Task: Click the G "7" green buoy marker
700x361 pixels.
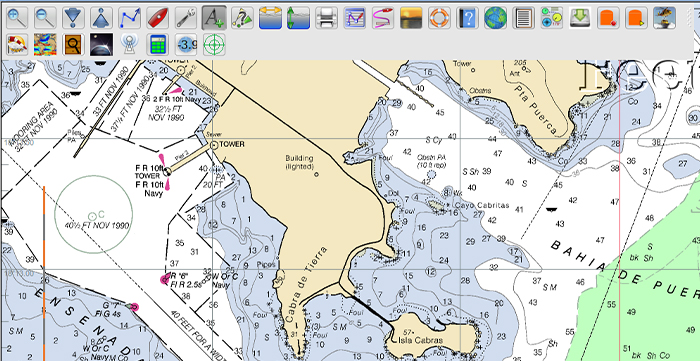Action: (133, 307)
